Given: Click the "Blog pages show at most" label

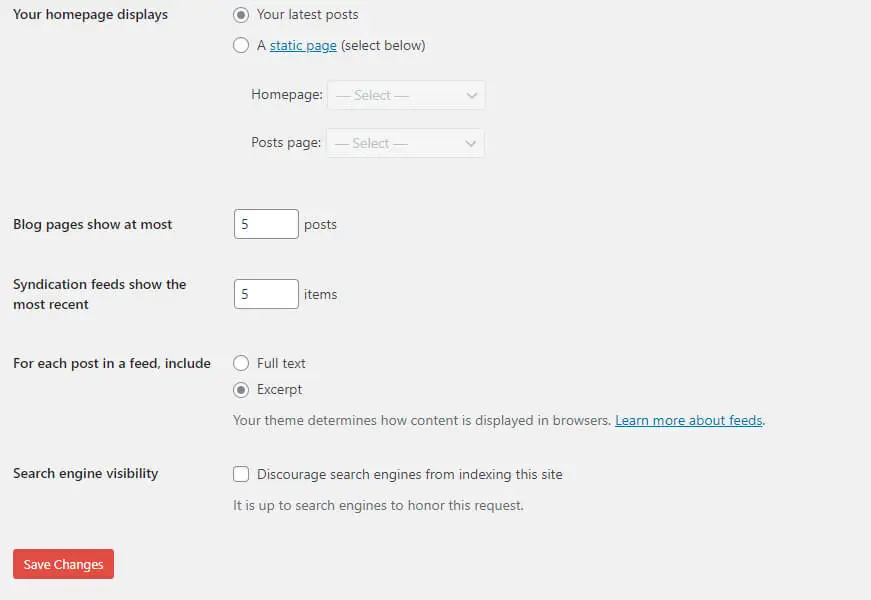Looking at the screenshot, I should click(93, 224).
